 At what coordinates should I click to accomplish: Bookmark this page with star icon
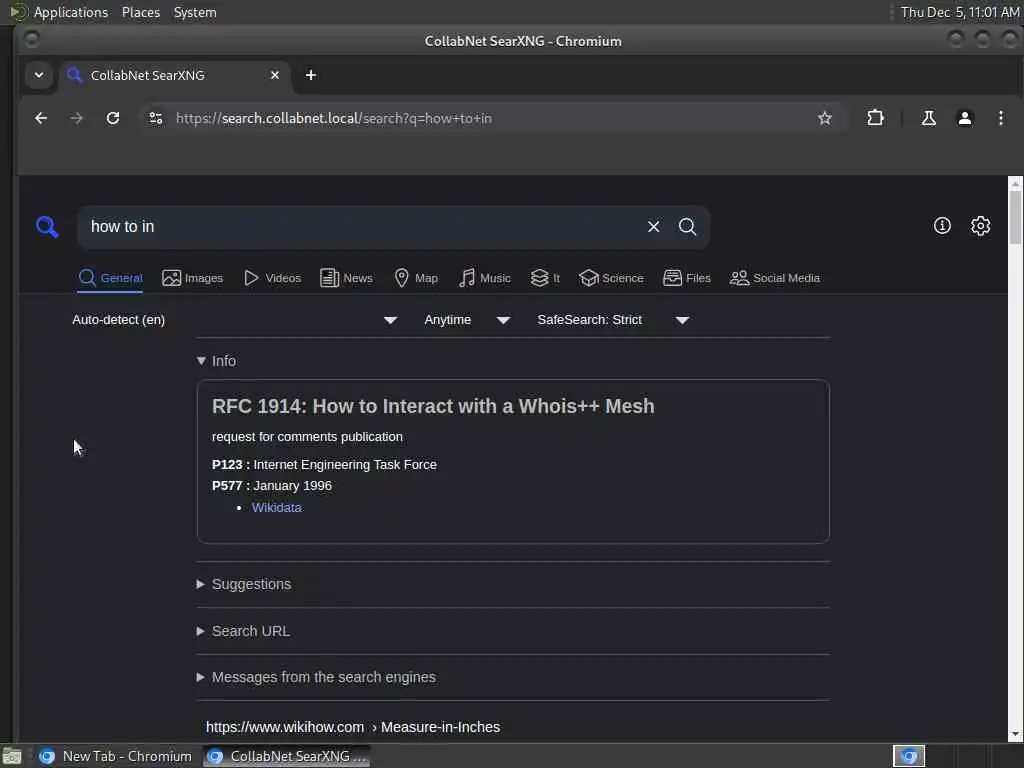pyautogui.click(x=825, y=118)
